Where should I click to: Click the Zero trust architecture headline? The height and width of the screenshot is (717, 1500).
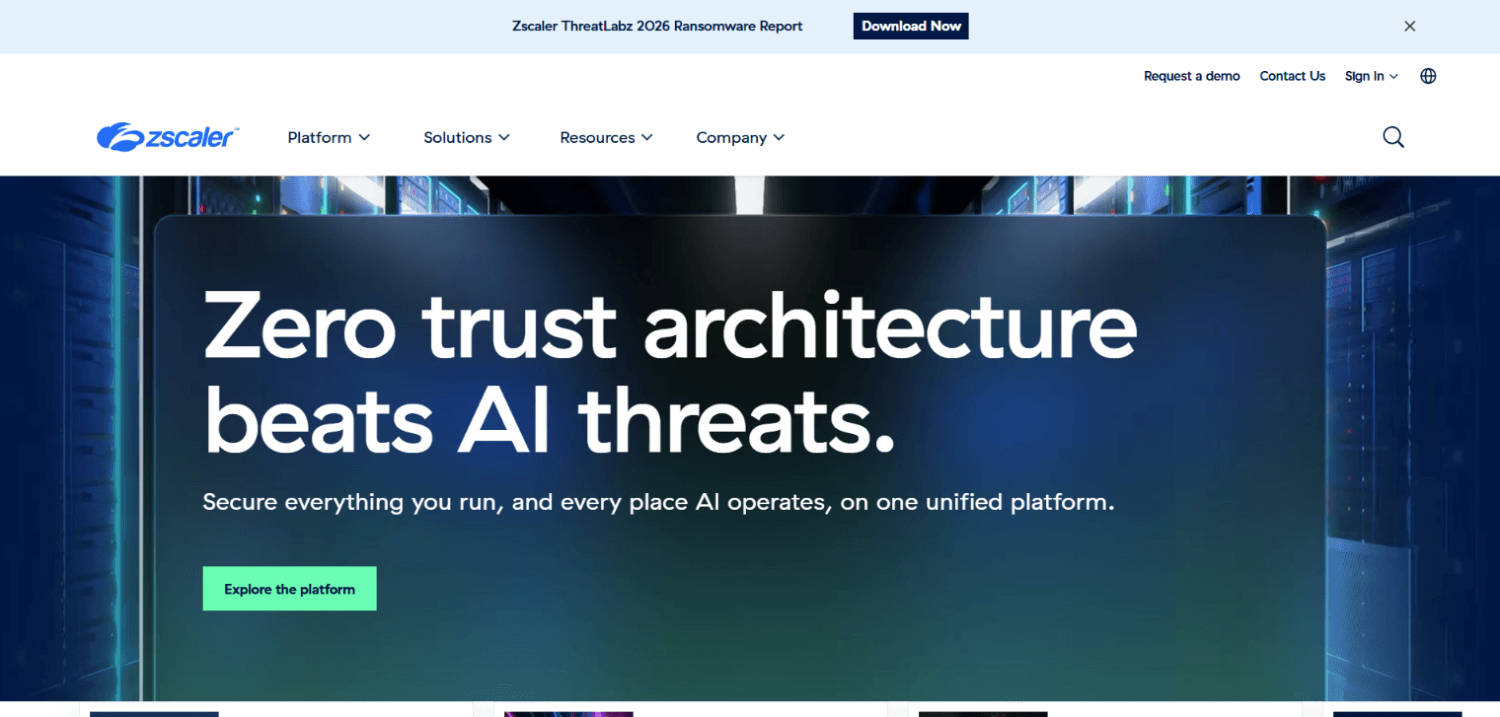click(670, 372)
